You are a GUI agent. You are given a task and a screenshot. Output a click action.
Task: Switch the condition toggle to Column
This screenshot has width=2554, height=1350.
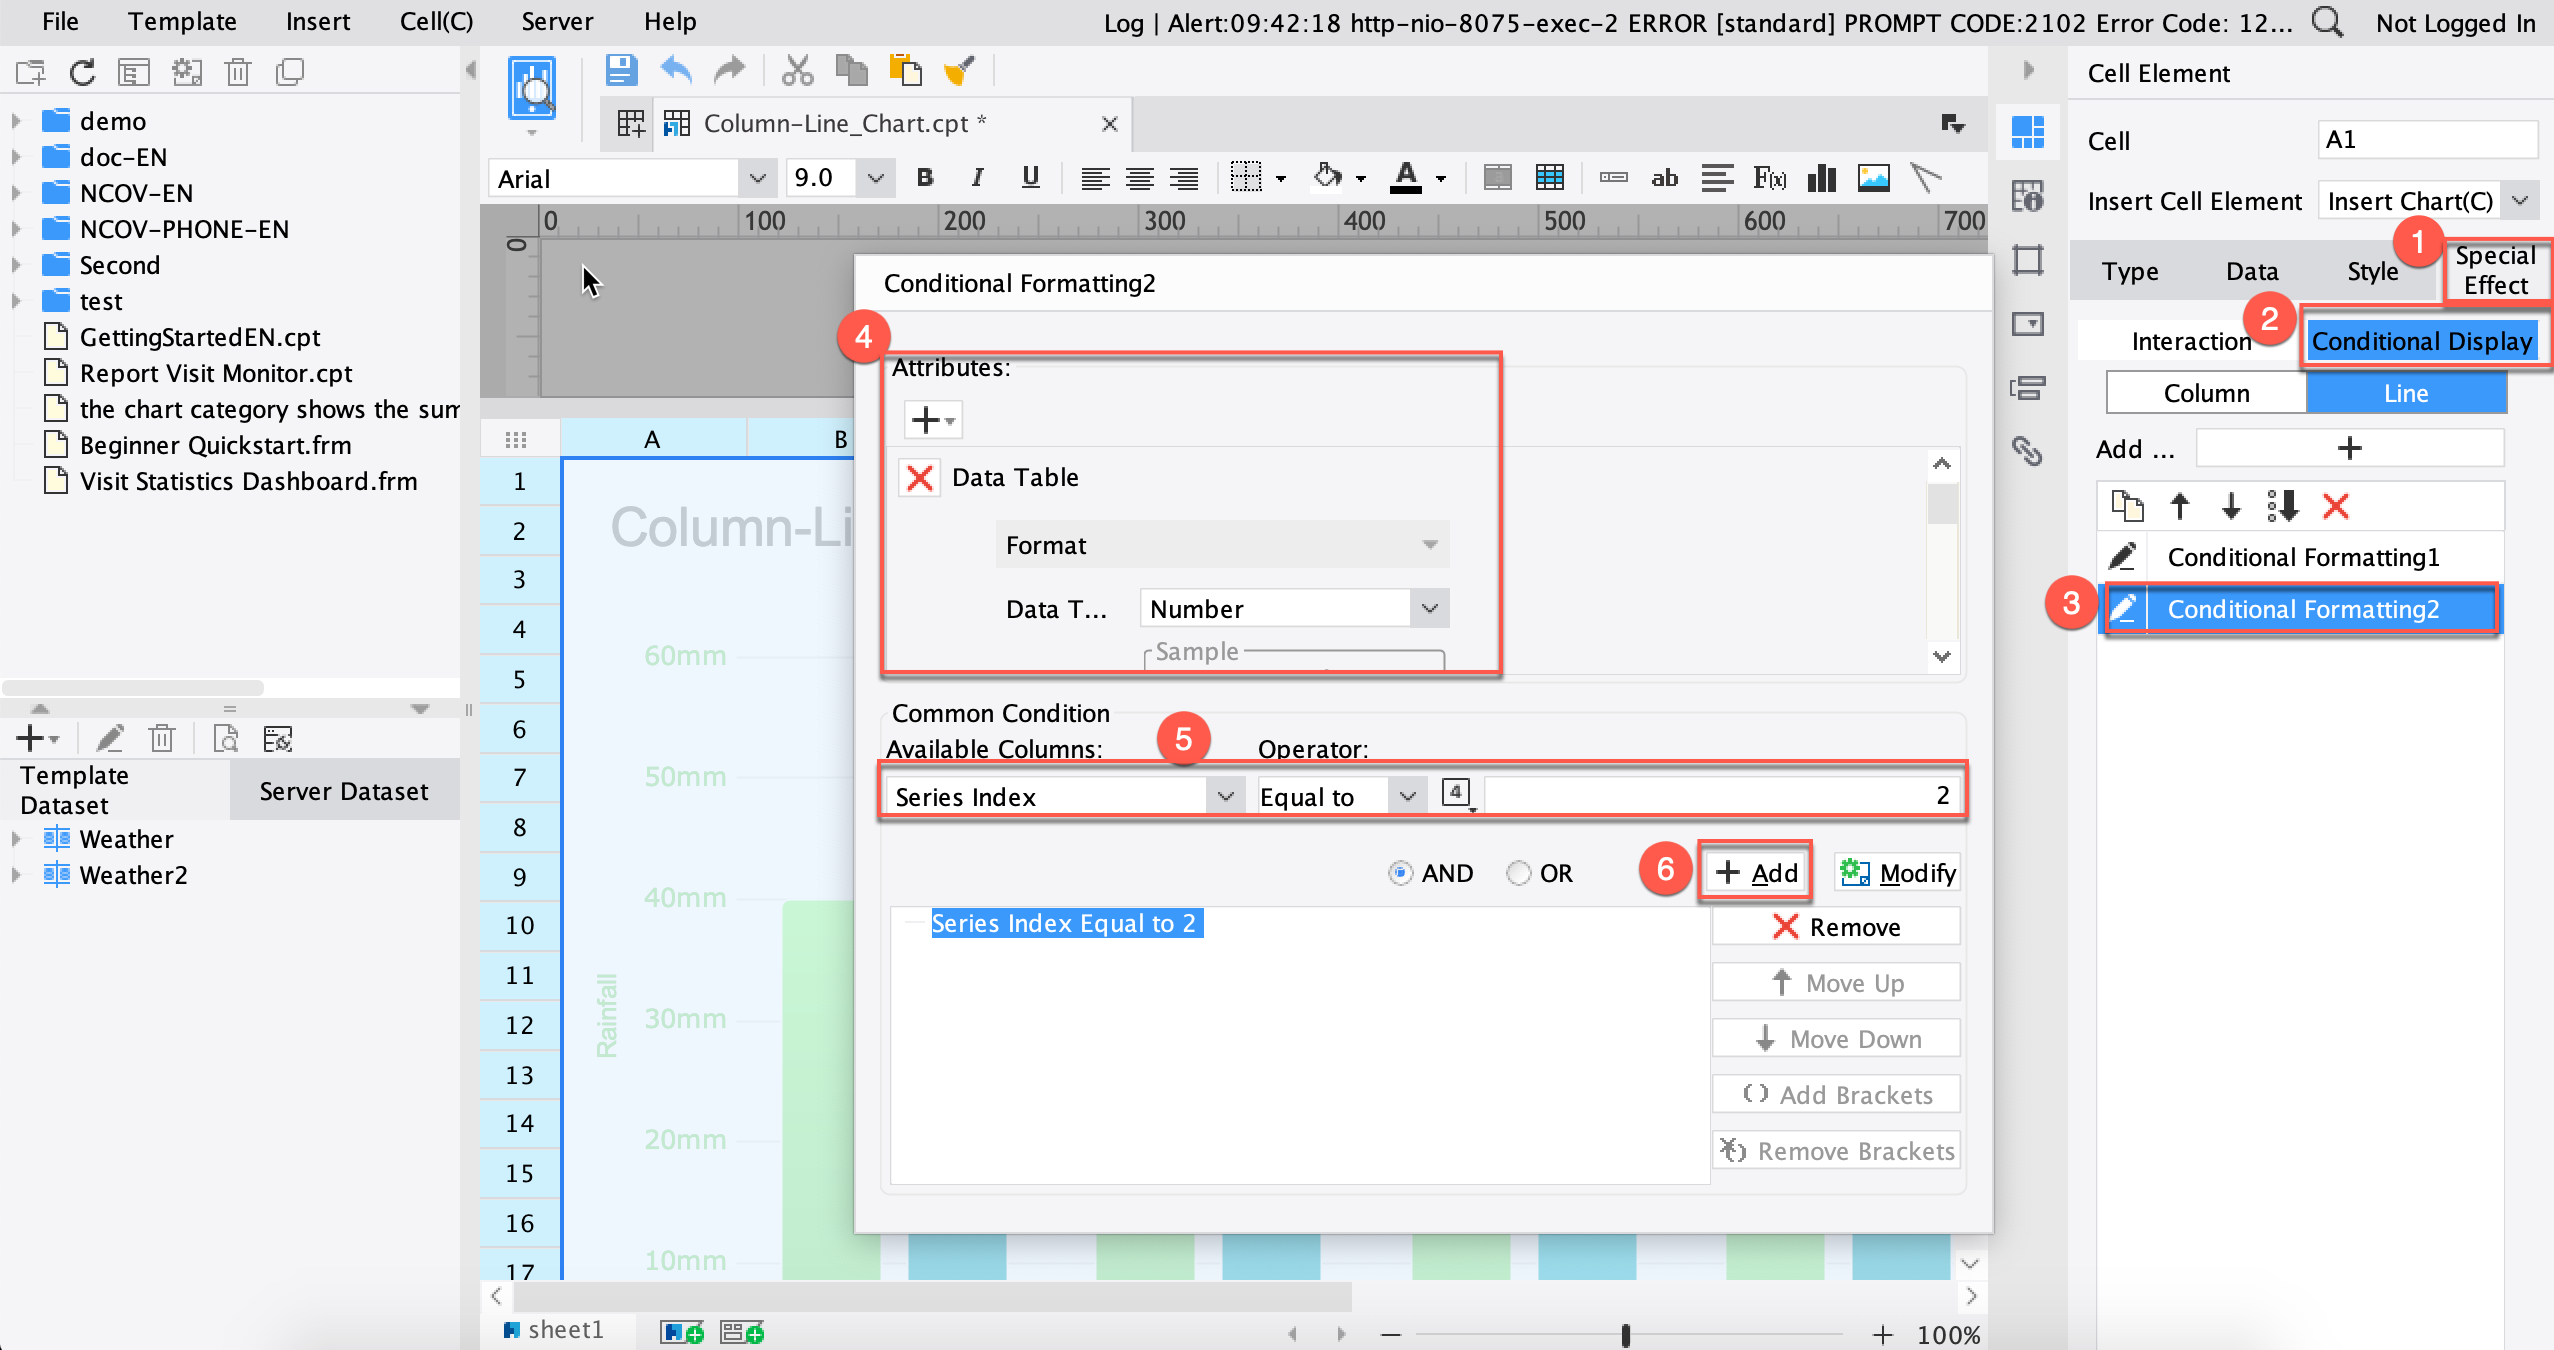point(2205,392)
